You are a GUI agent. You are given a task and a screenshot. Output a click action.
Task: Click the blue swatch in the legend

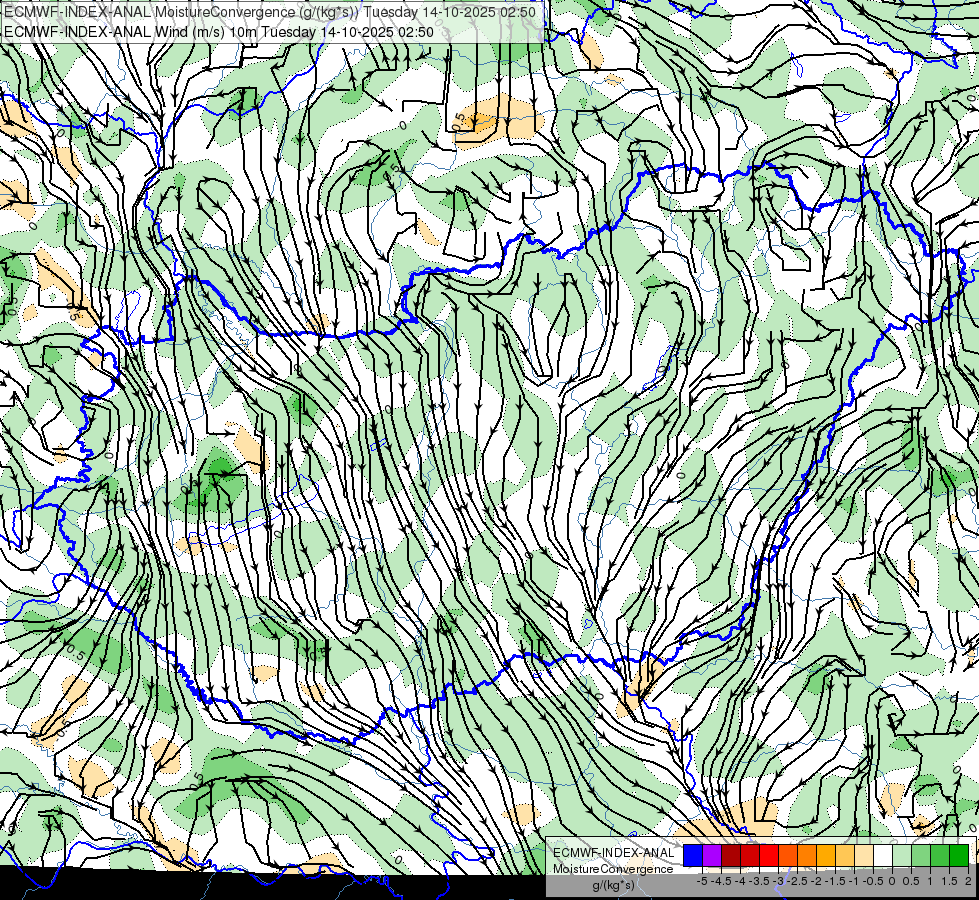693,855
